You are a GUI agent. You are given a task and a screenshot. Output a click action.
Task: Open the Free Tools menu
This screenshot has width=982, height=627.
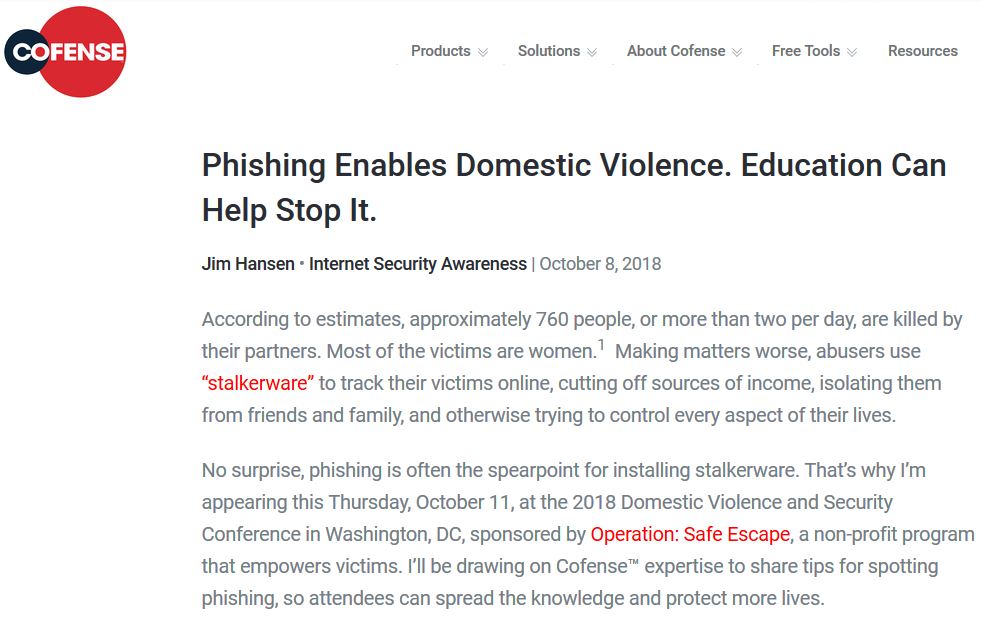click(805, 51)
